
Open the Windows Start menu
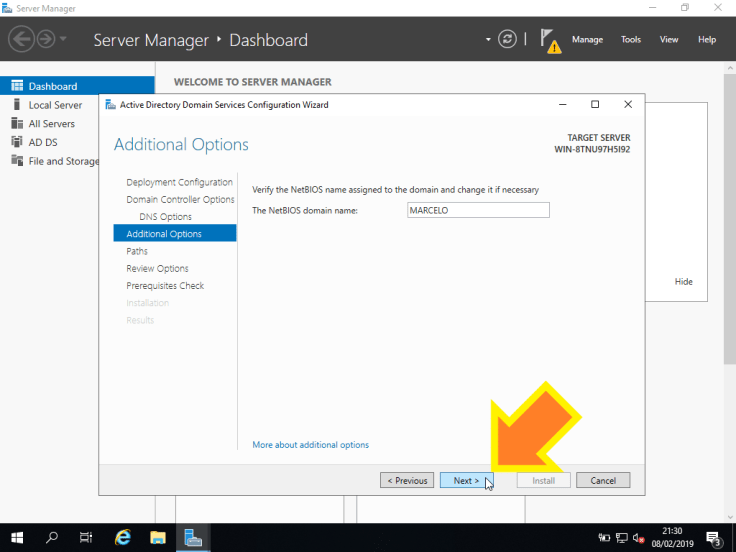[17, 538]
